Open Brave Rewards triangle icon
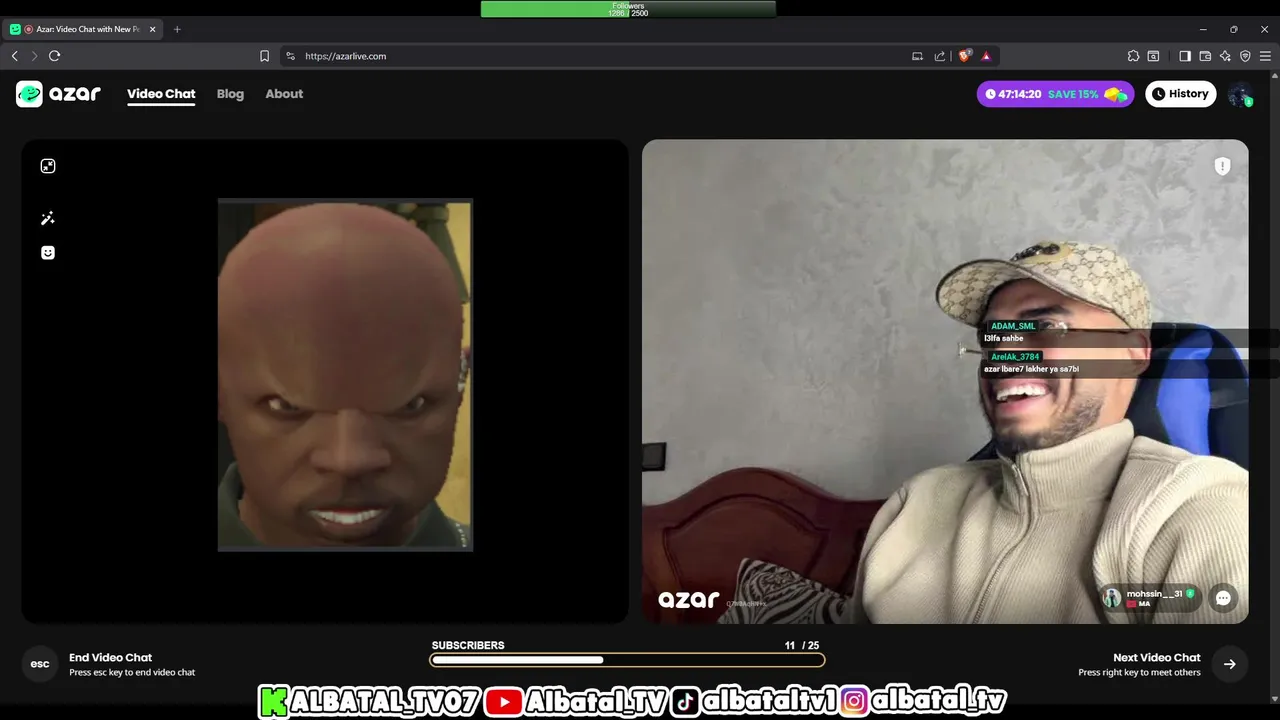This screenshot has height=720, width=1280. (x=986, y=56)
